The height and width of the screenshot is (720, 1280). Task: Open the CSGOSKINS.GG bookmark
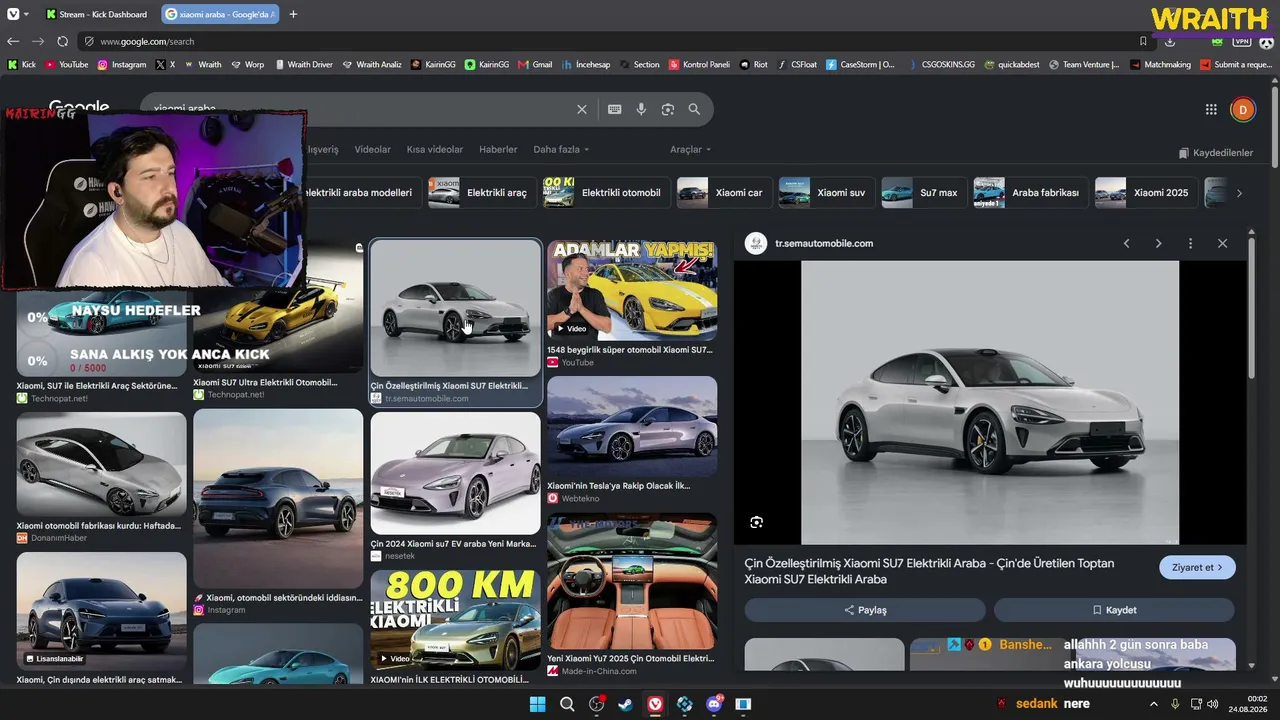coord(940,64)
